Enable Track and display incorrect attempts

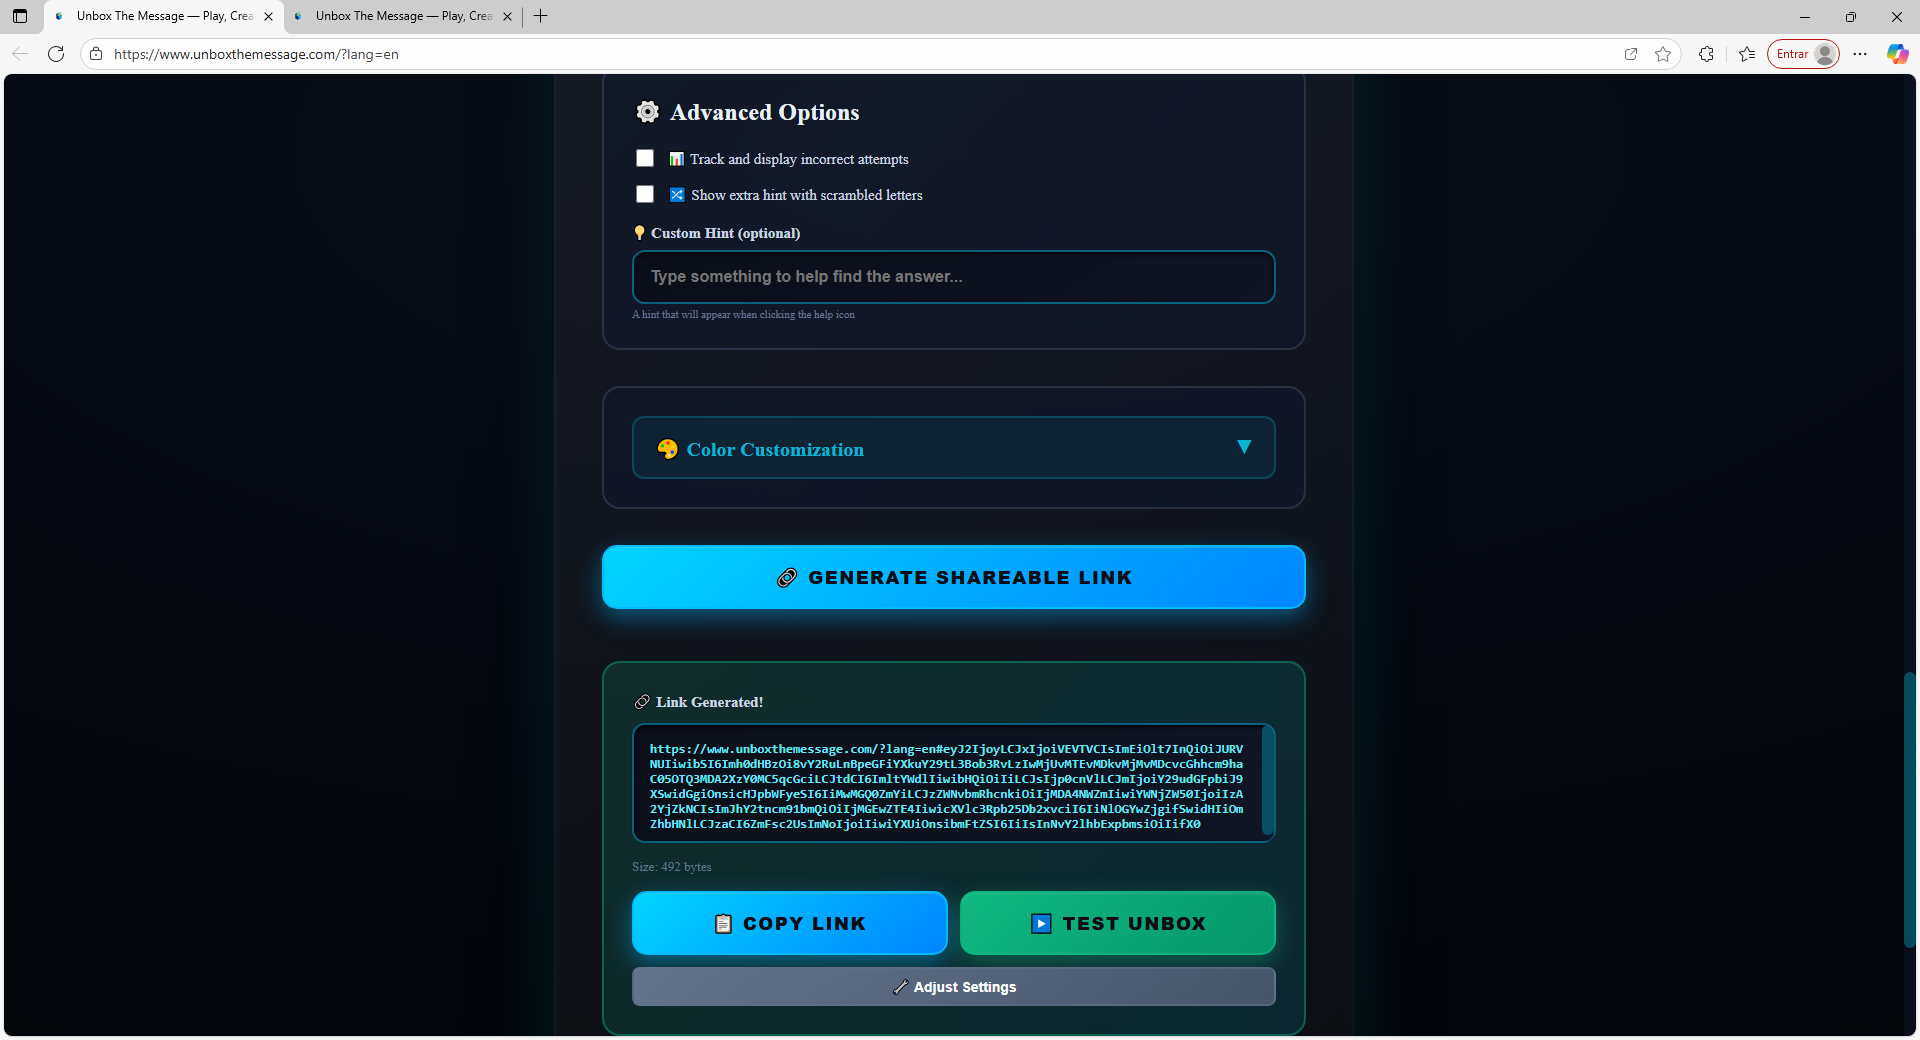(644, 158)
